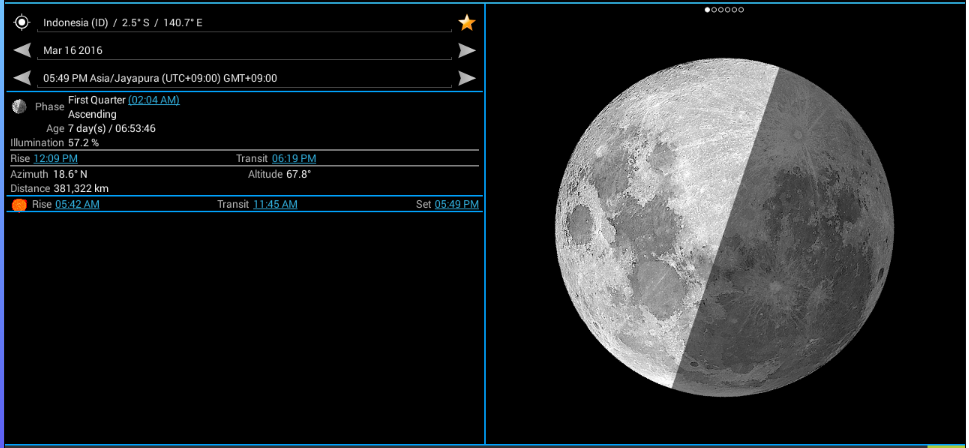Select the Illumination value 57.2 %
The image size is (969, 448).
[83, 143]
